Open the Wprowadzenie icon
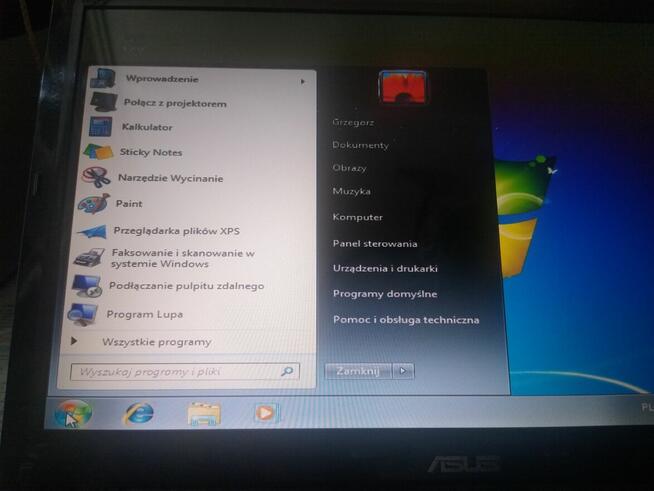 pos(103,78)
